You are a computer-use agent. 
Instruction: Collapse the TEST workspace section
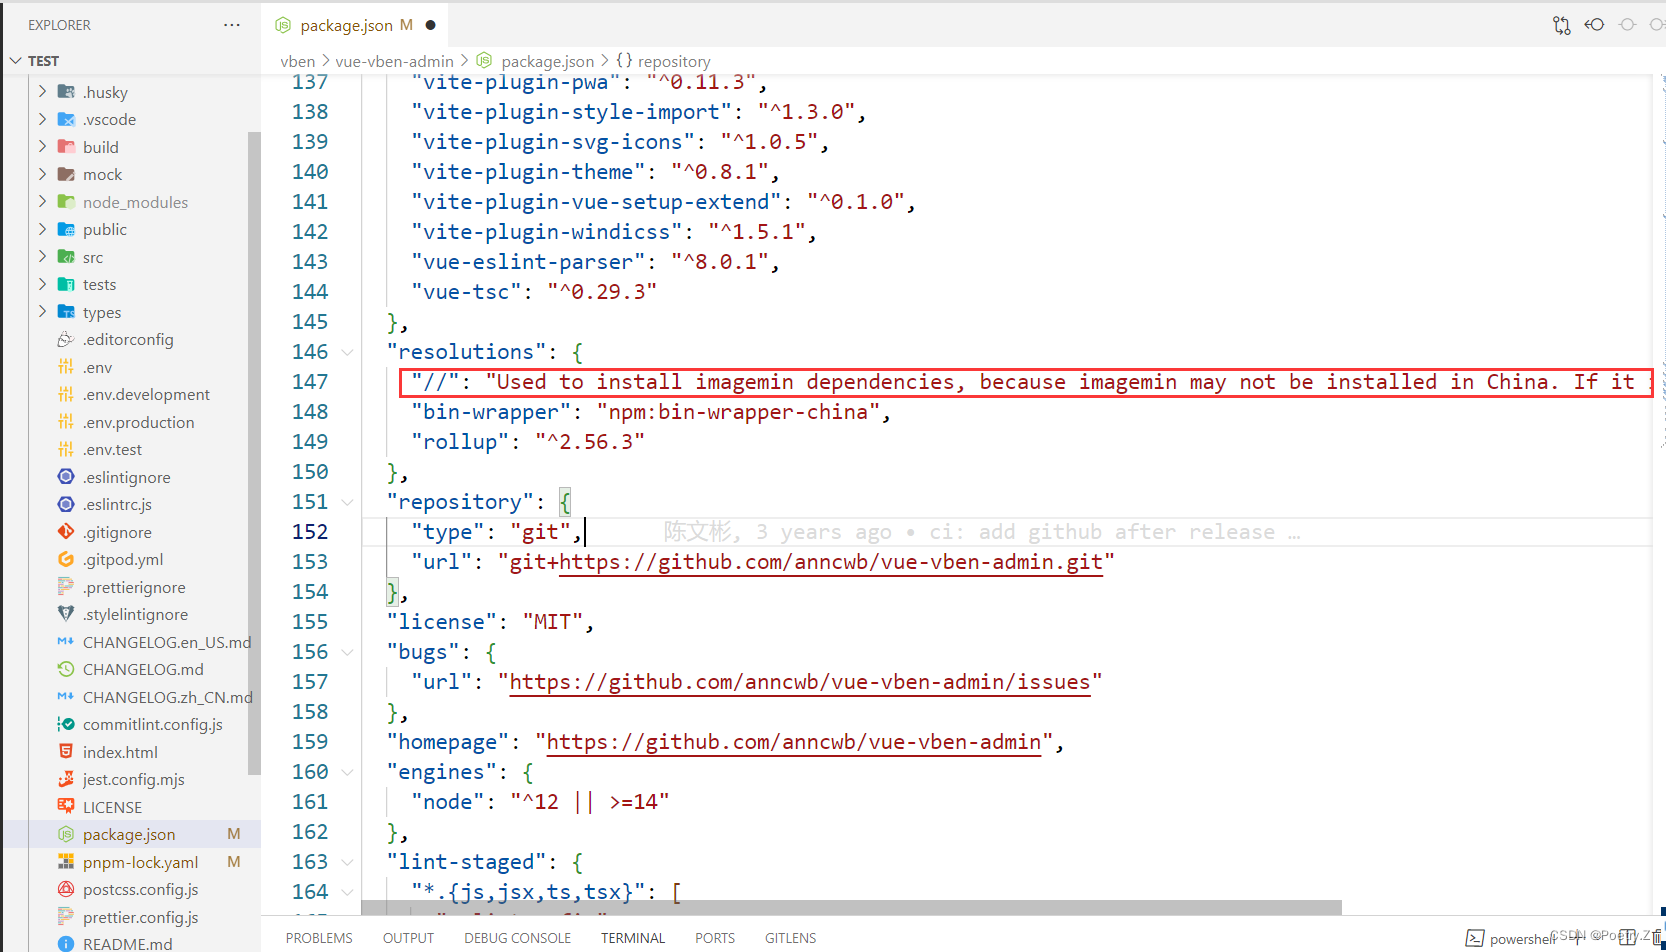16,60
